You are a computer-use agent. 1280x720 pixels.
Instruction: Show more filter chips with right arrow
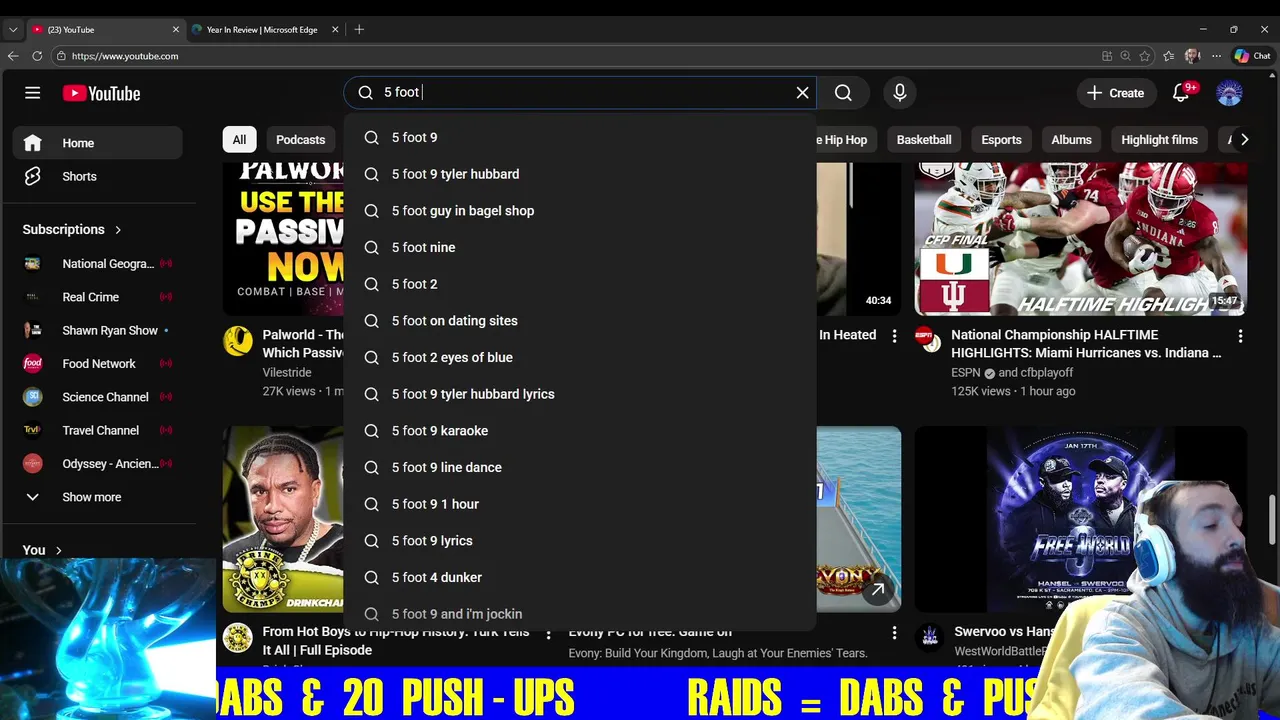pyautogui.click(x=1244, y=140)
